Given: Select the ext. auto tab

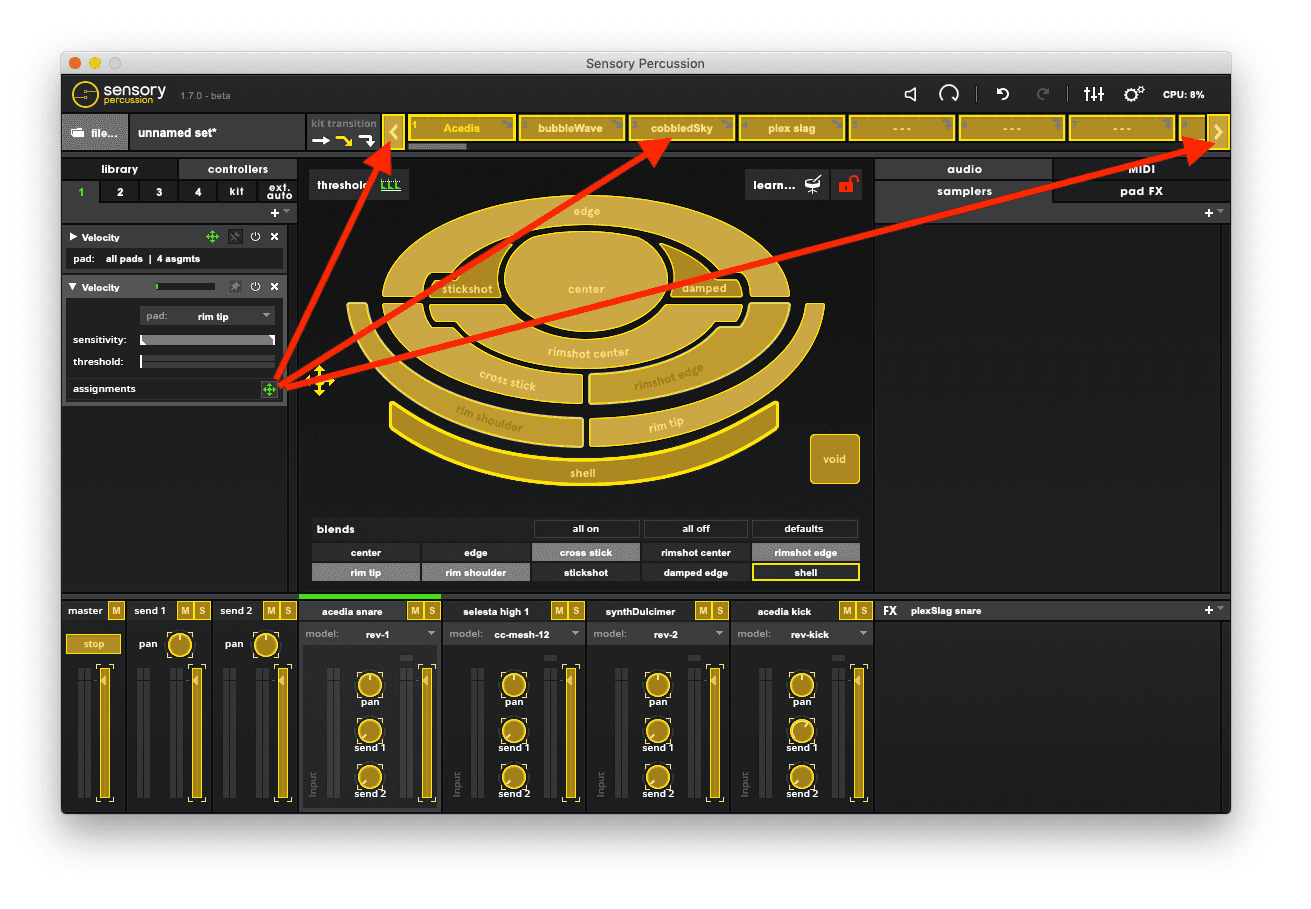Looking at the screenshot, I should coord(279,191).
